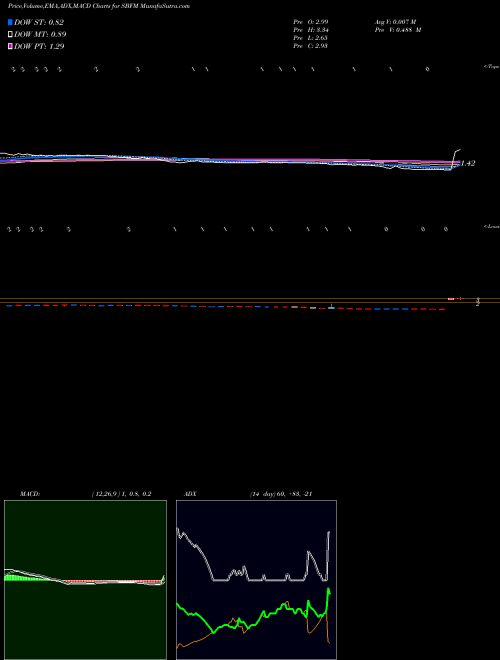Open the dark blue ADX chart panel
Viewport: 500px width, 660px height.
pos(256,580)
